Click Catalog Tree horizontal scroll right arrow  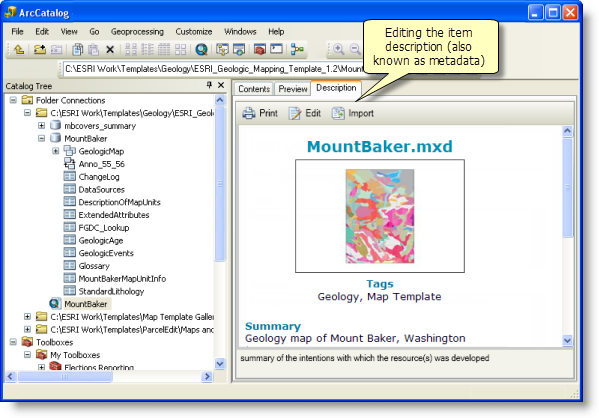point(207,377)
